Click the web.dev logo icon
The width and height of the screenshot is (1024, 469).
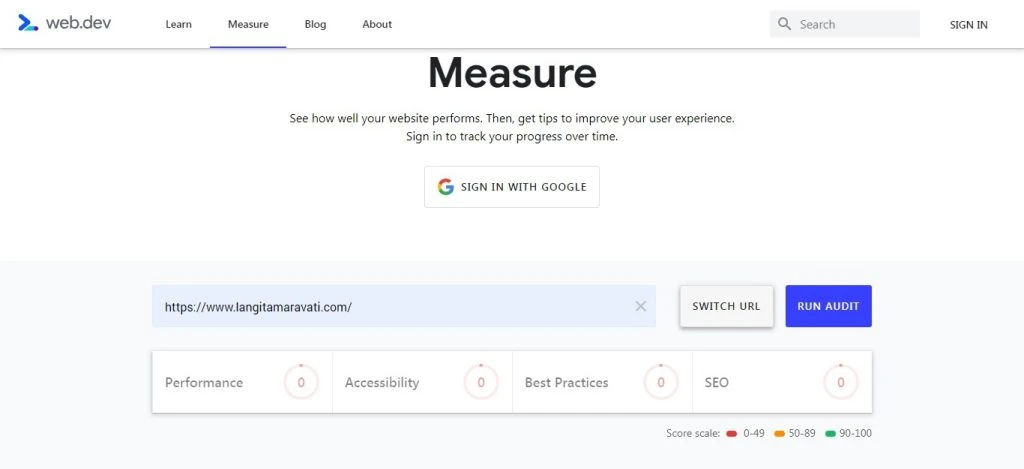(x=27, y=24)
